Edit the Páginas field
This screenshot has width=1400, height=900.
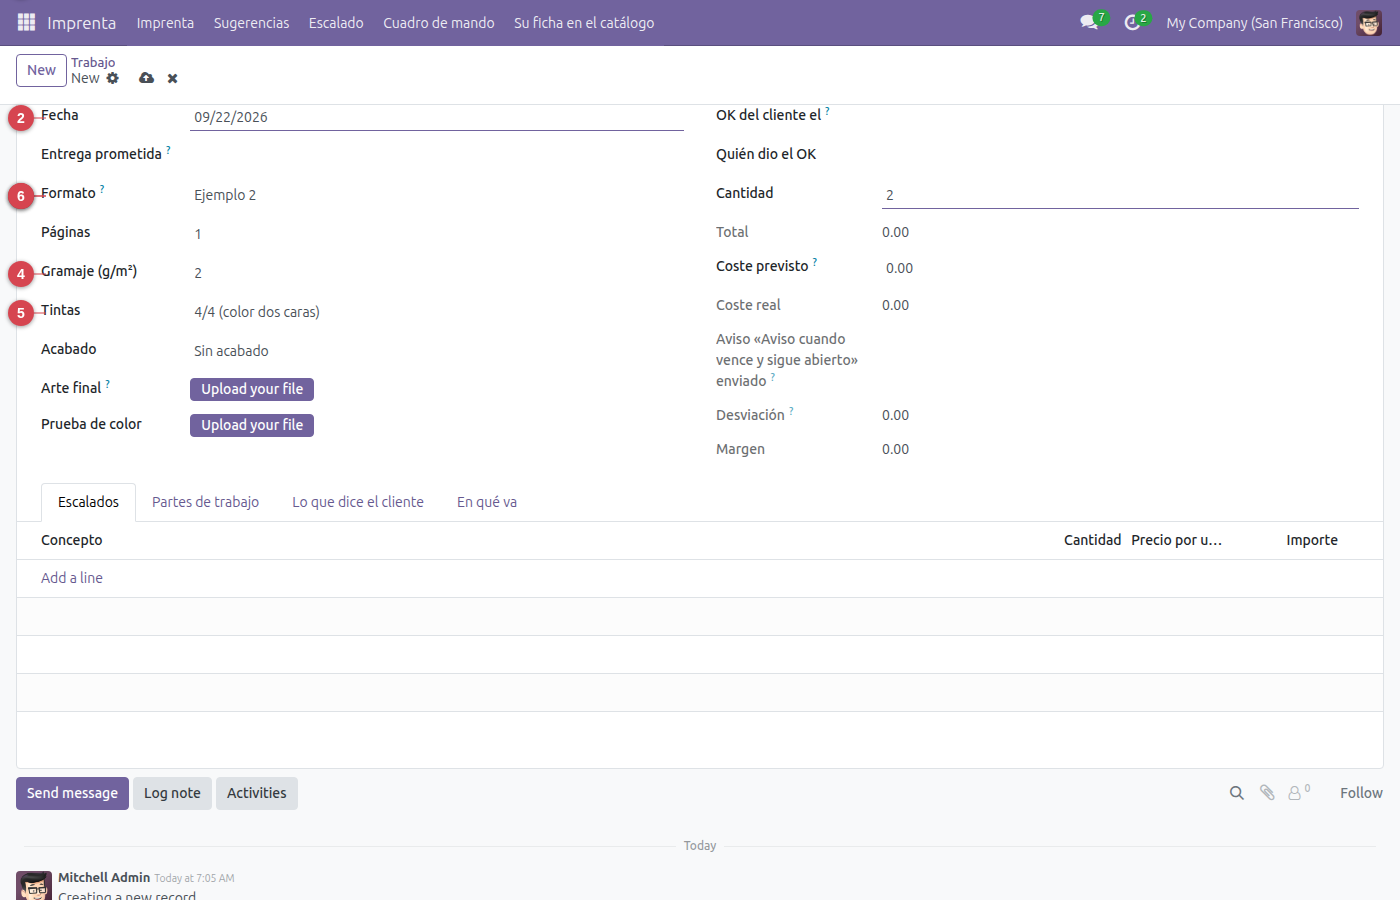coord(437,234)
